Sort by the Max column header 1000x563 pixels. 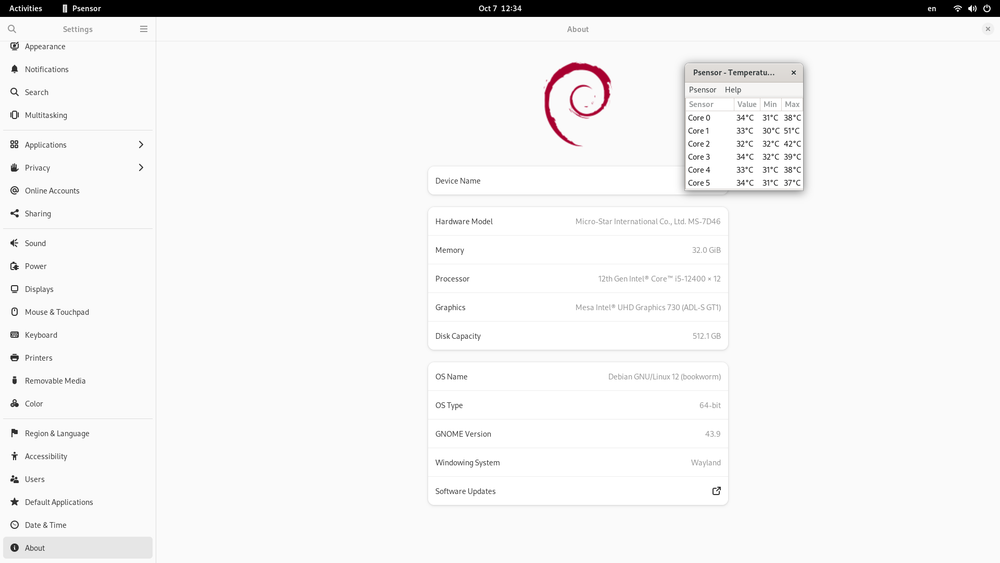coord(792,104)
